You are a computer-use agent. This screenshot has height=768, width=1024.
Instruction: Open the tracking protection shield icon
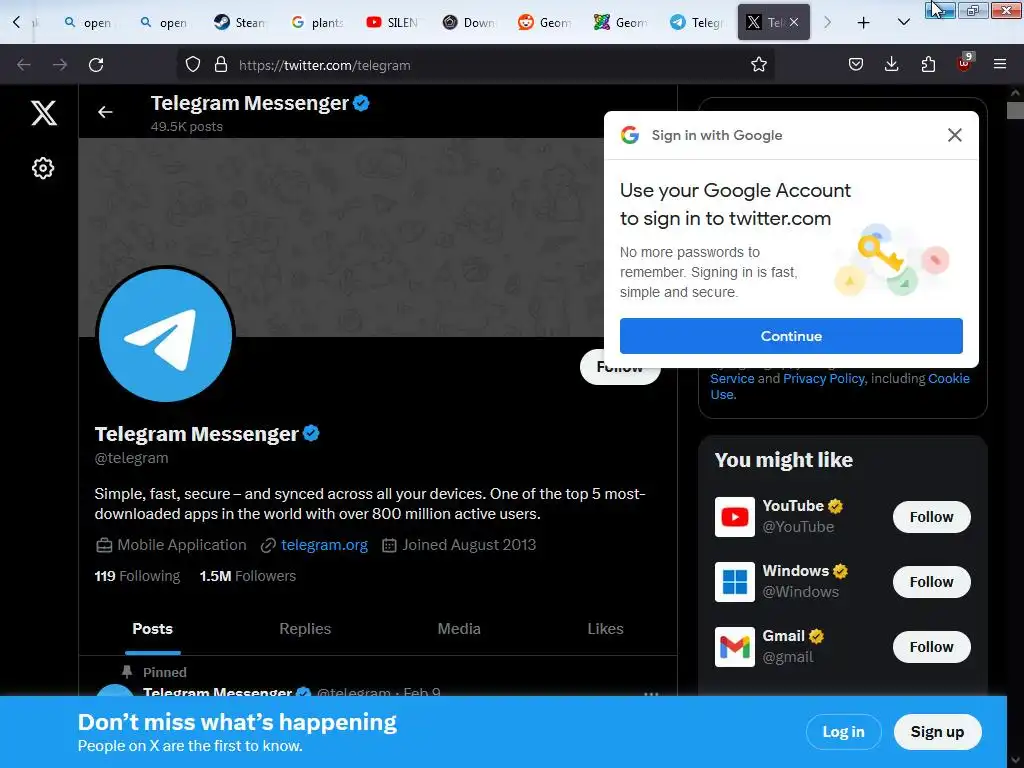click(x=193, y=65)
